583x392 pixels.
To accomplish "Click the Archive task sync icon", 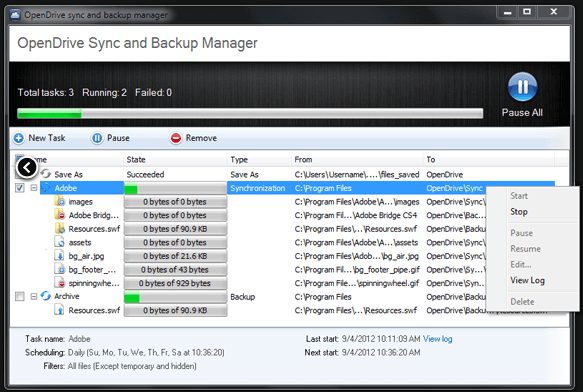I will click(46, 296).
